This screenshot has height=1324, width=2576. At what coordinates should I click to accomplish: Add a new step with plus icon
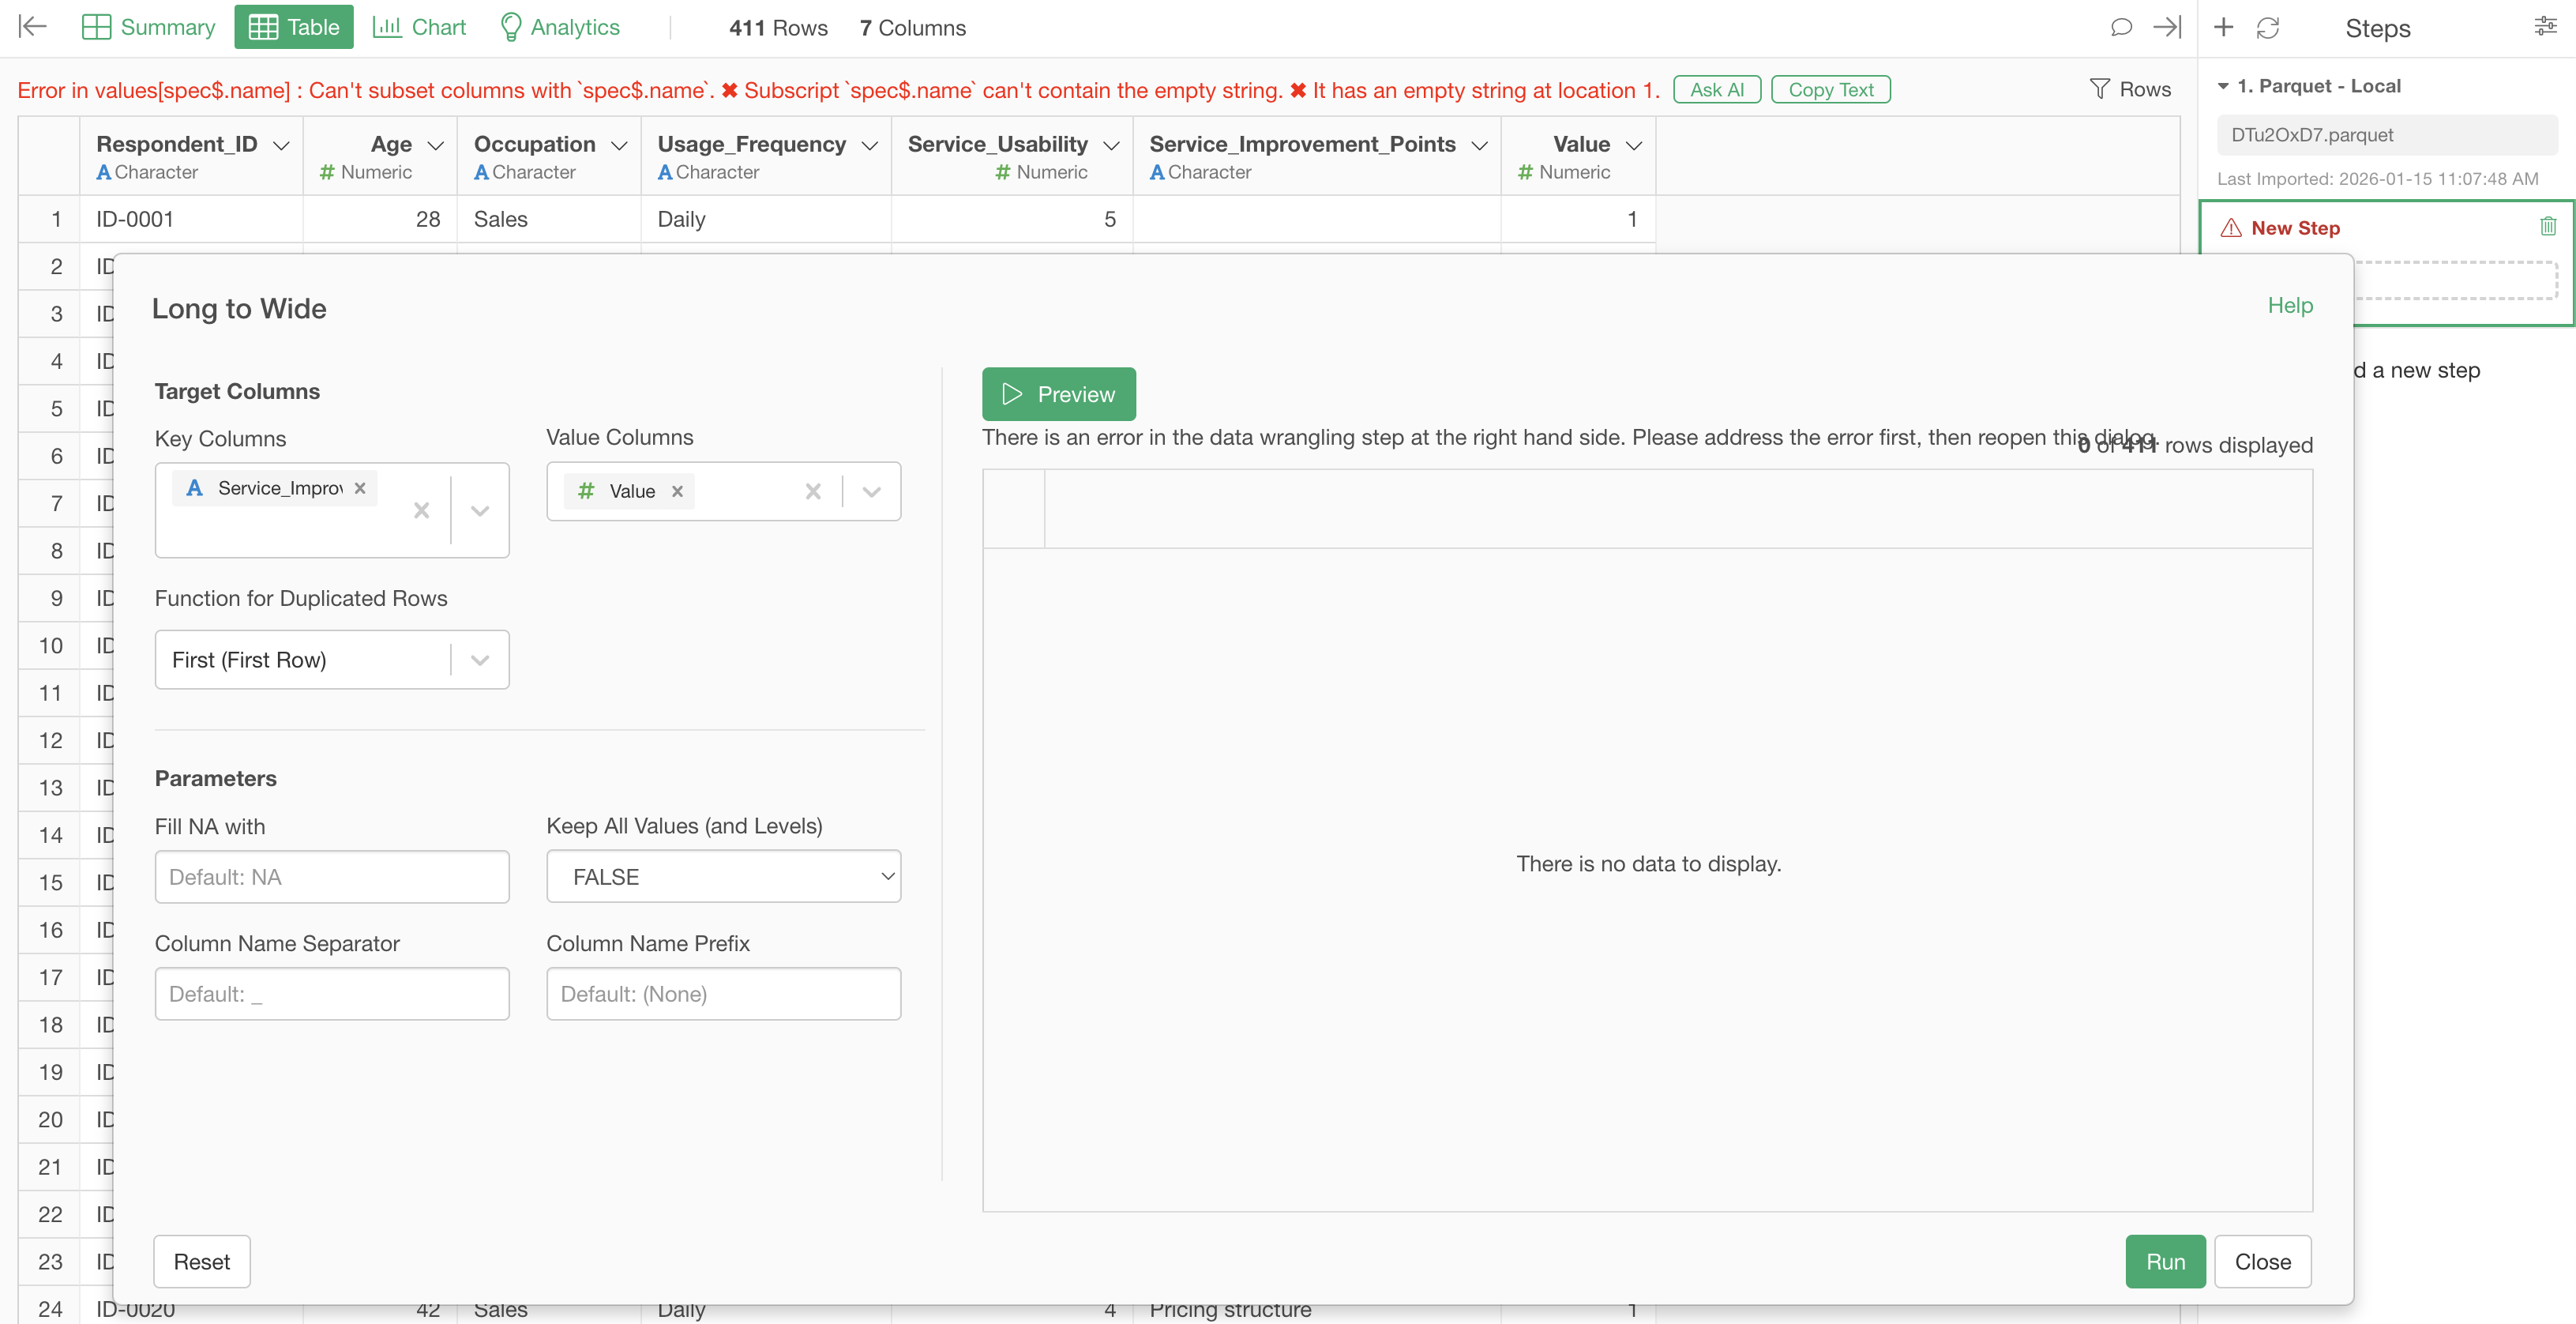pyautogui.click(x=2223, y=27)
